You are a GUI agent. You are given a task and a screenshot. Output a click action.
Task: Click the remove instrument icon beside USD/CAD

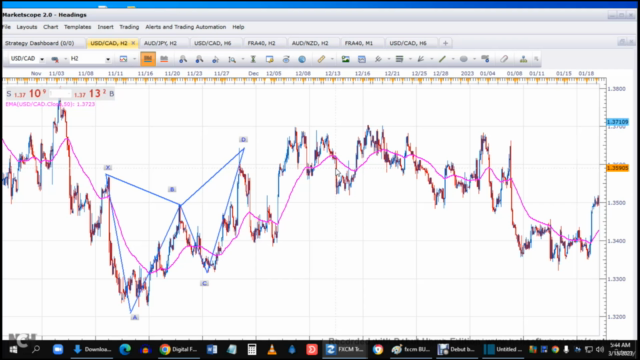pos(55,59)
